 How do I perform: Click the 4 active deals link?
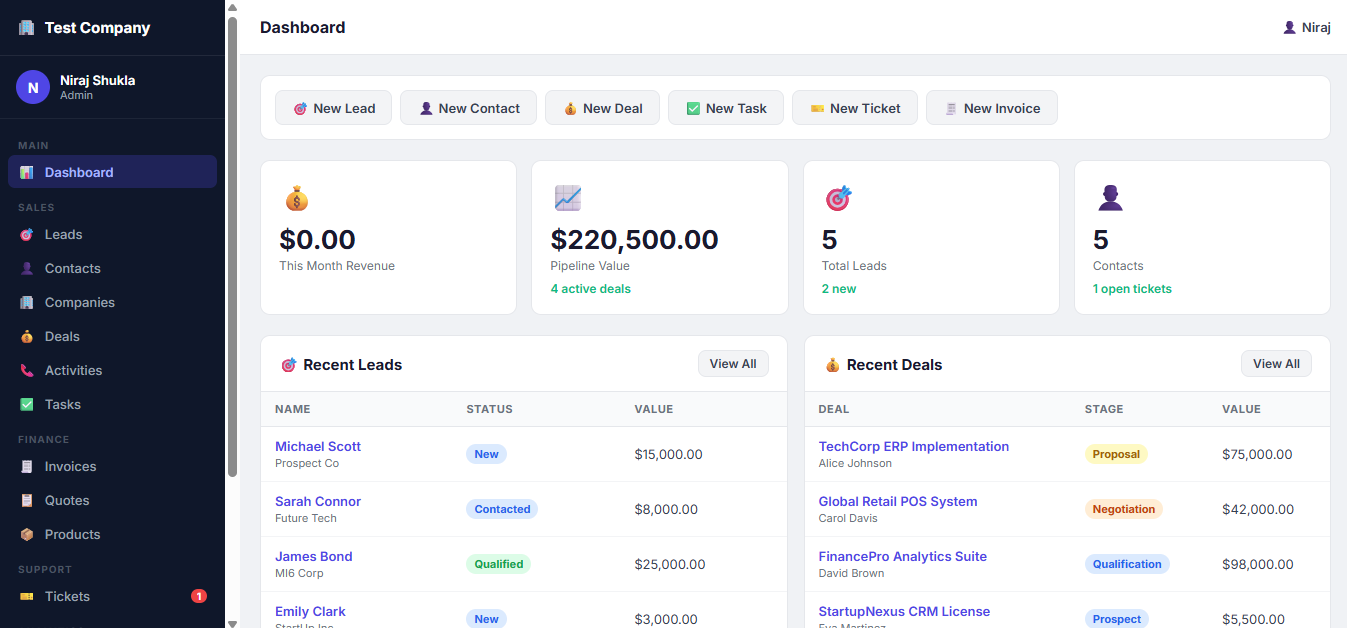590,289
